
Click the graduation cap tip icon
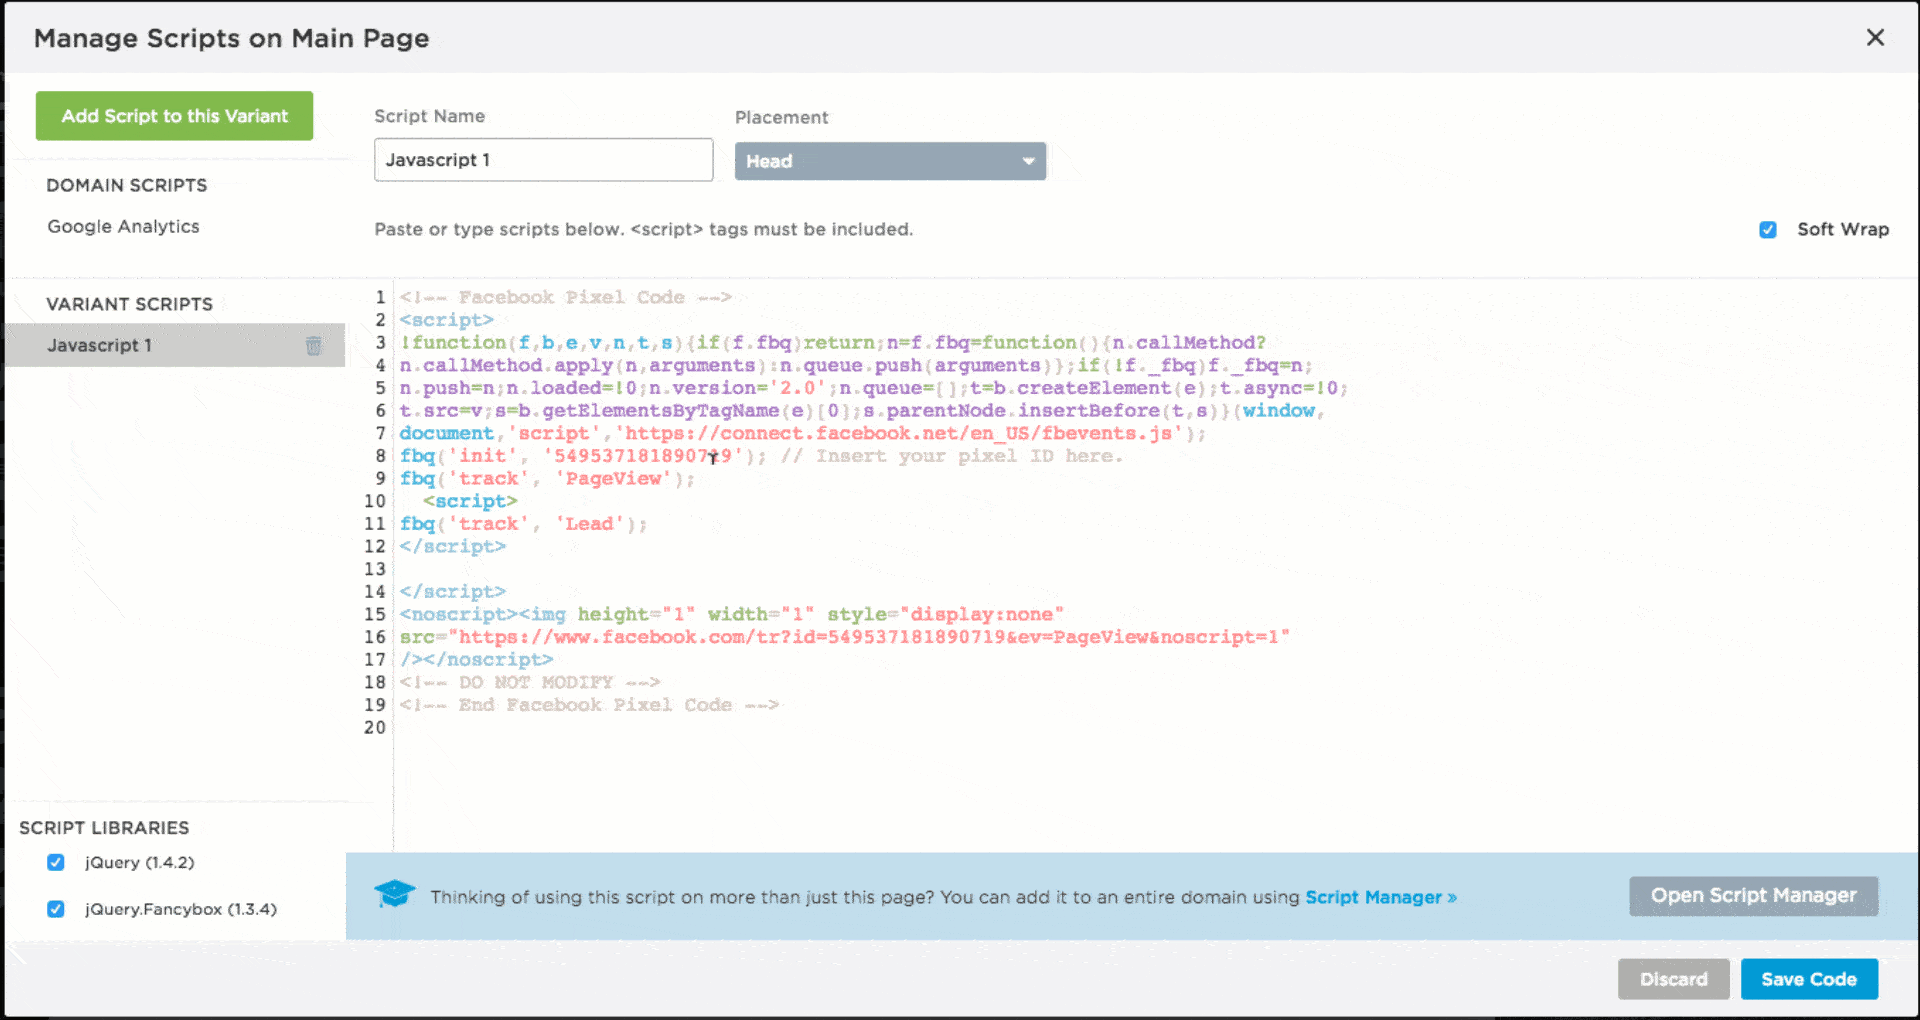pyautogui.click(x=394, y=894)
